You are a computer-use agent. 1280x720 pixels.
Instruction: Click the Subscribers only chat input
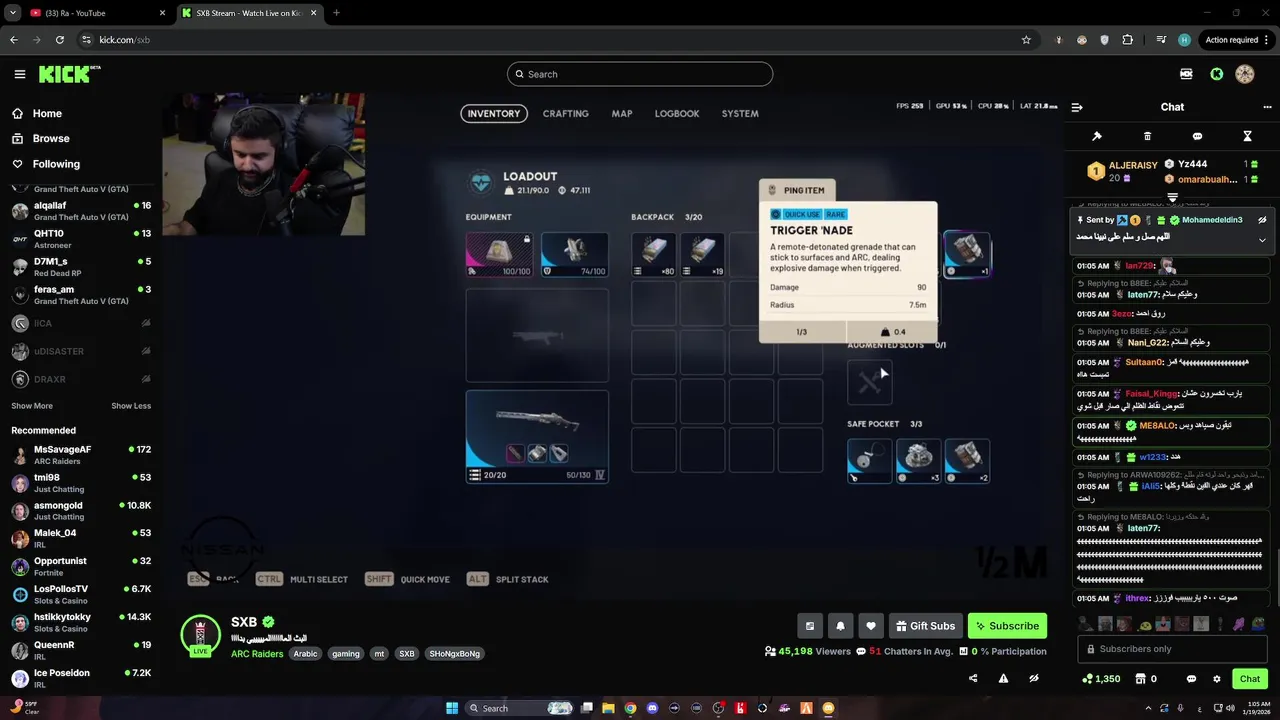[1173, 649]
